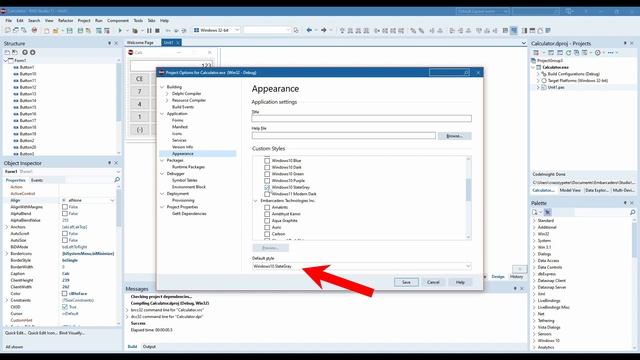Check the Windows10 Green style
The height and width of the screenshot is (360, 640).
pos(267,174)
